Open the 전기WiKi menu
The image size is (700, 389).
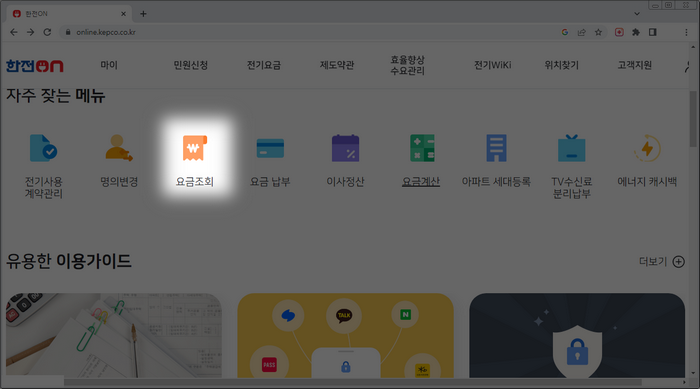pyautogui.click(x=492, y=65)
